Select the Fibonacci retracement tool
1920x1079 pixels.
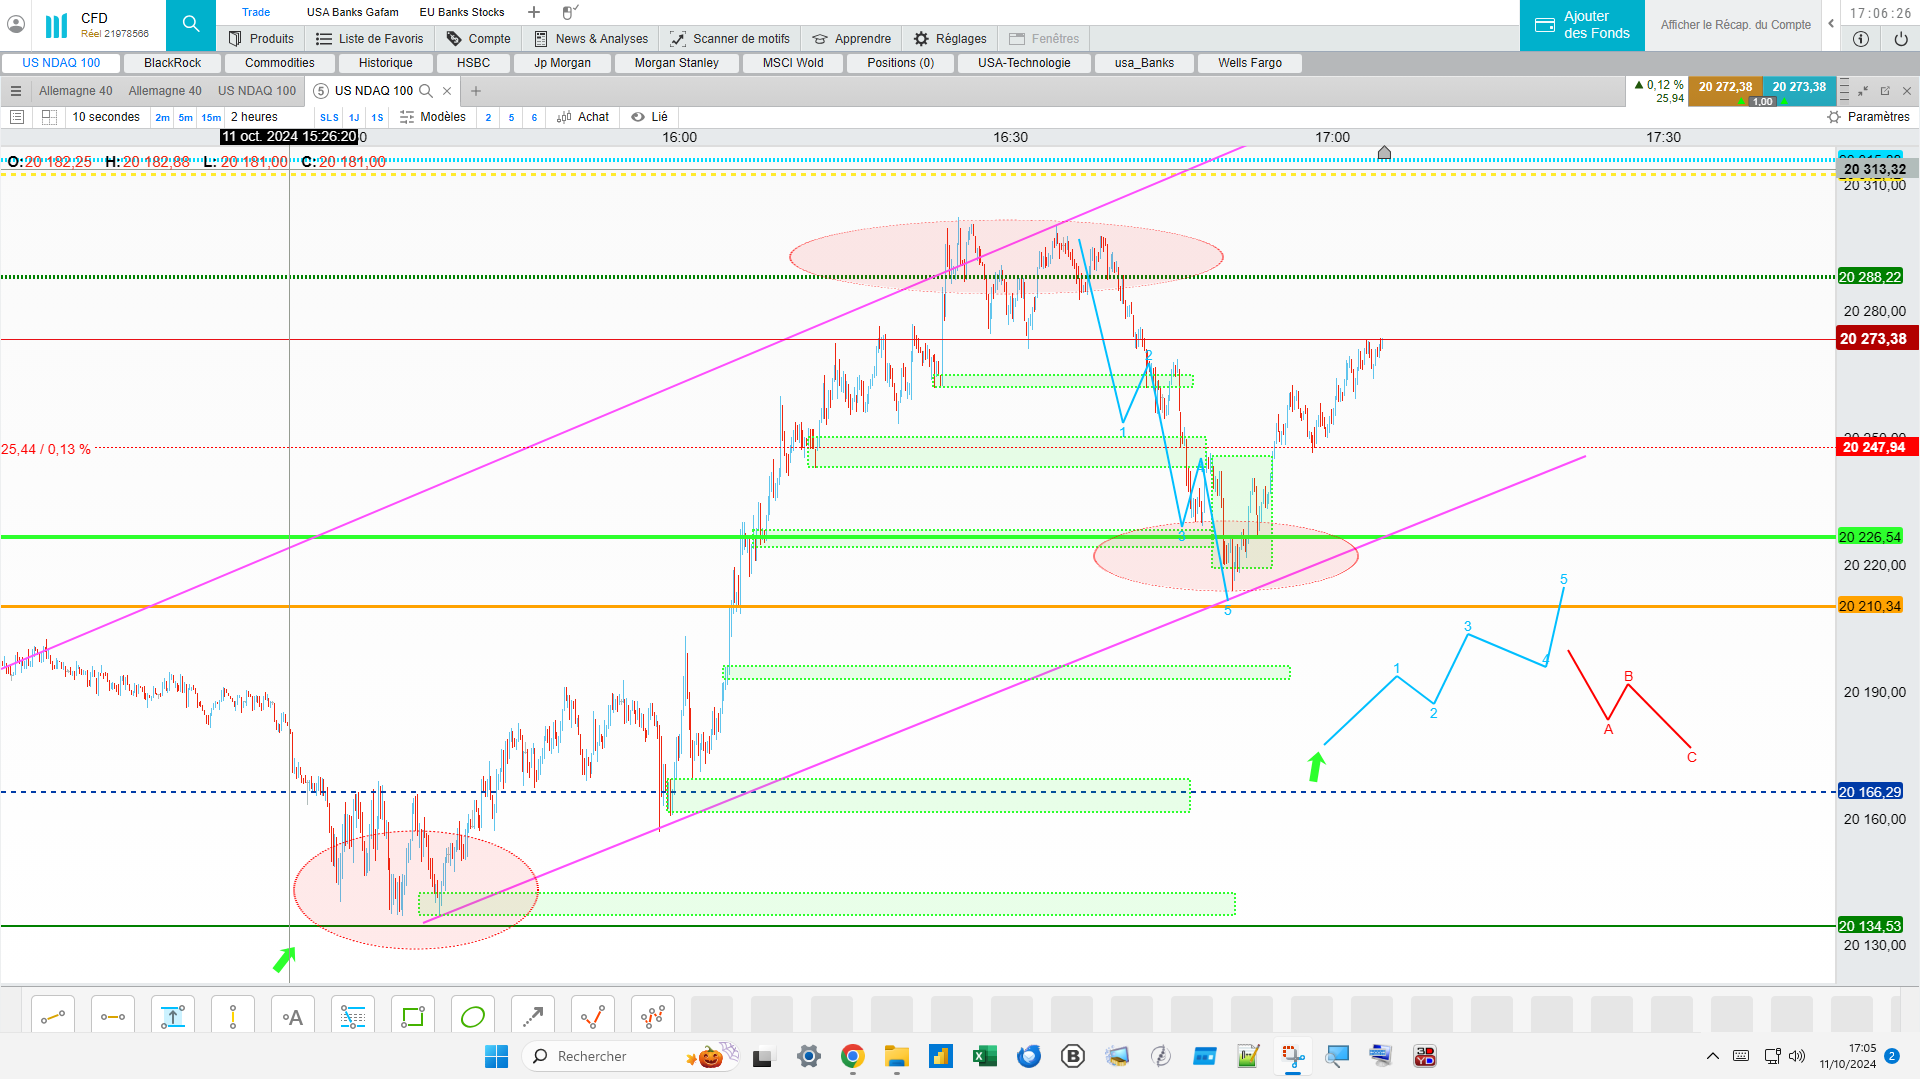[x=353, y=1017]
